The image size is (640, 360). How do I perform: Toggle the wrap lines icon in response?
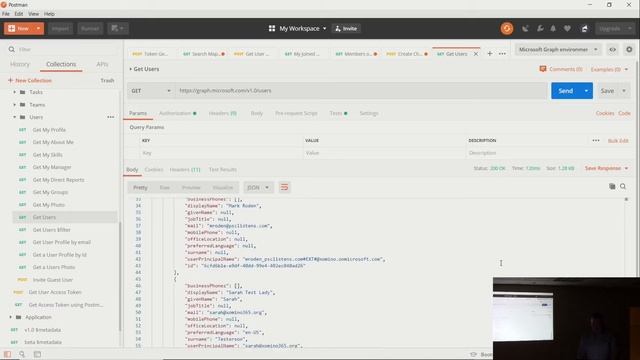pos(284,187)
